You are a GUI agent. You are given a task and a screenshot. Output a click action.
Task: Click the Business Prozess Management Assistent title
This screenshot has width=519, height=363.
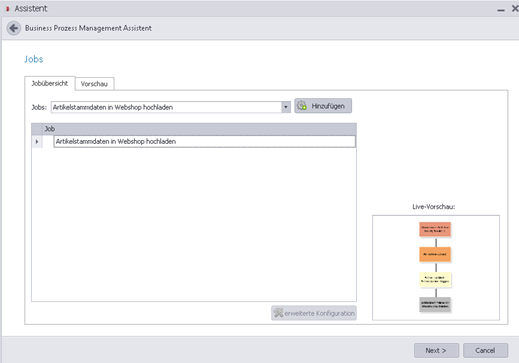coord(88,28)
